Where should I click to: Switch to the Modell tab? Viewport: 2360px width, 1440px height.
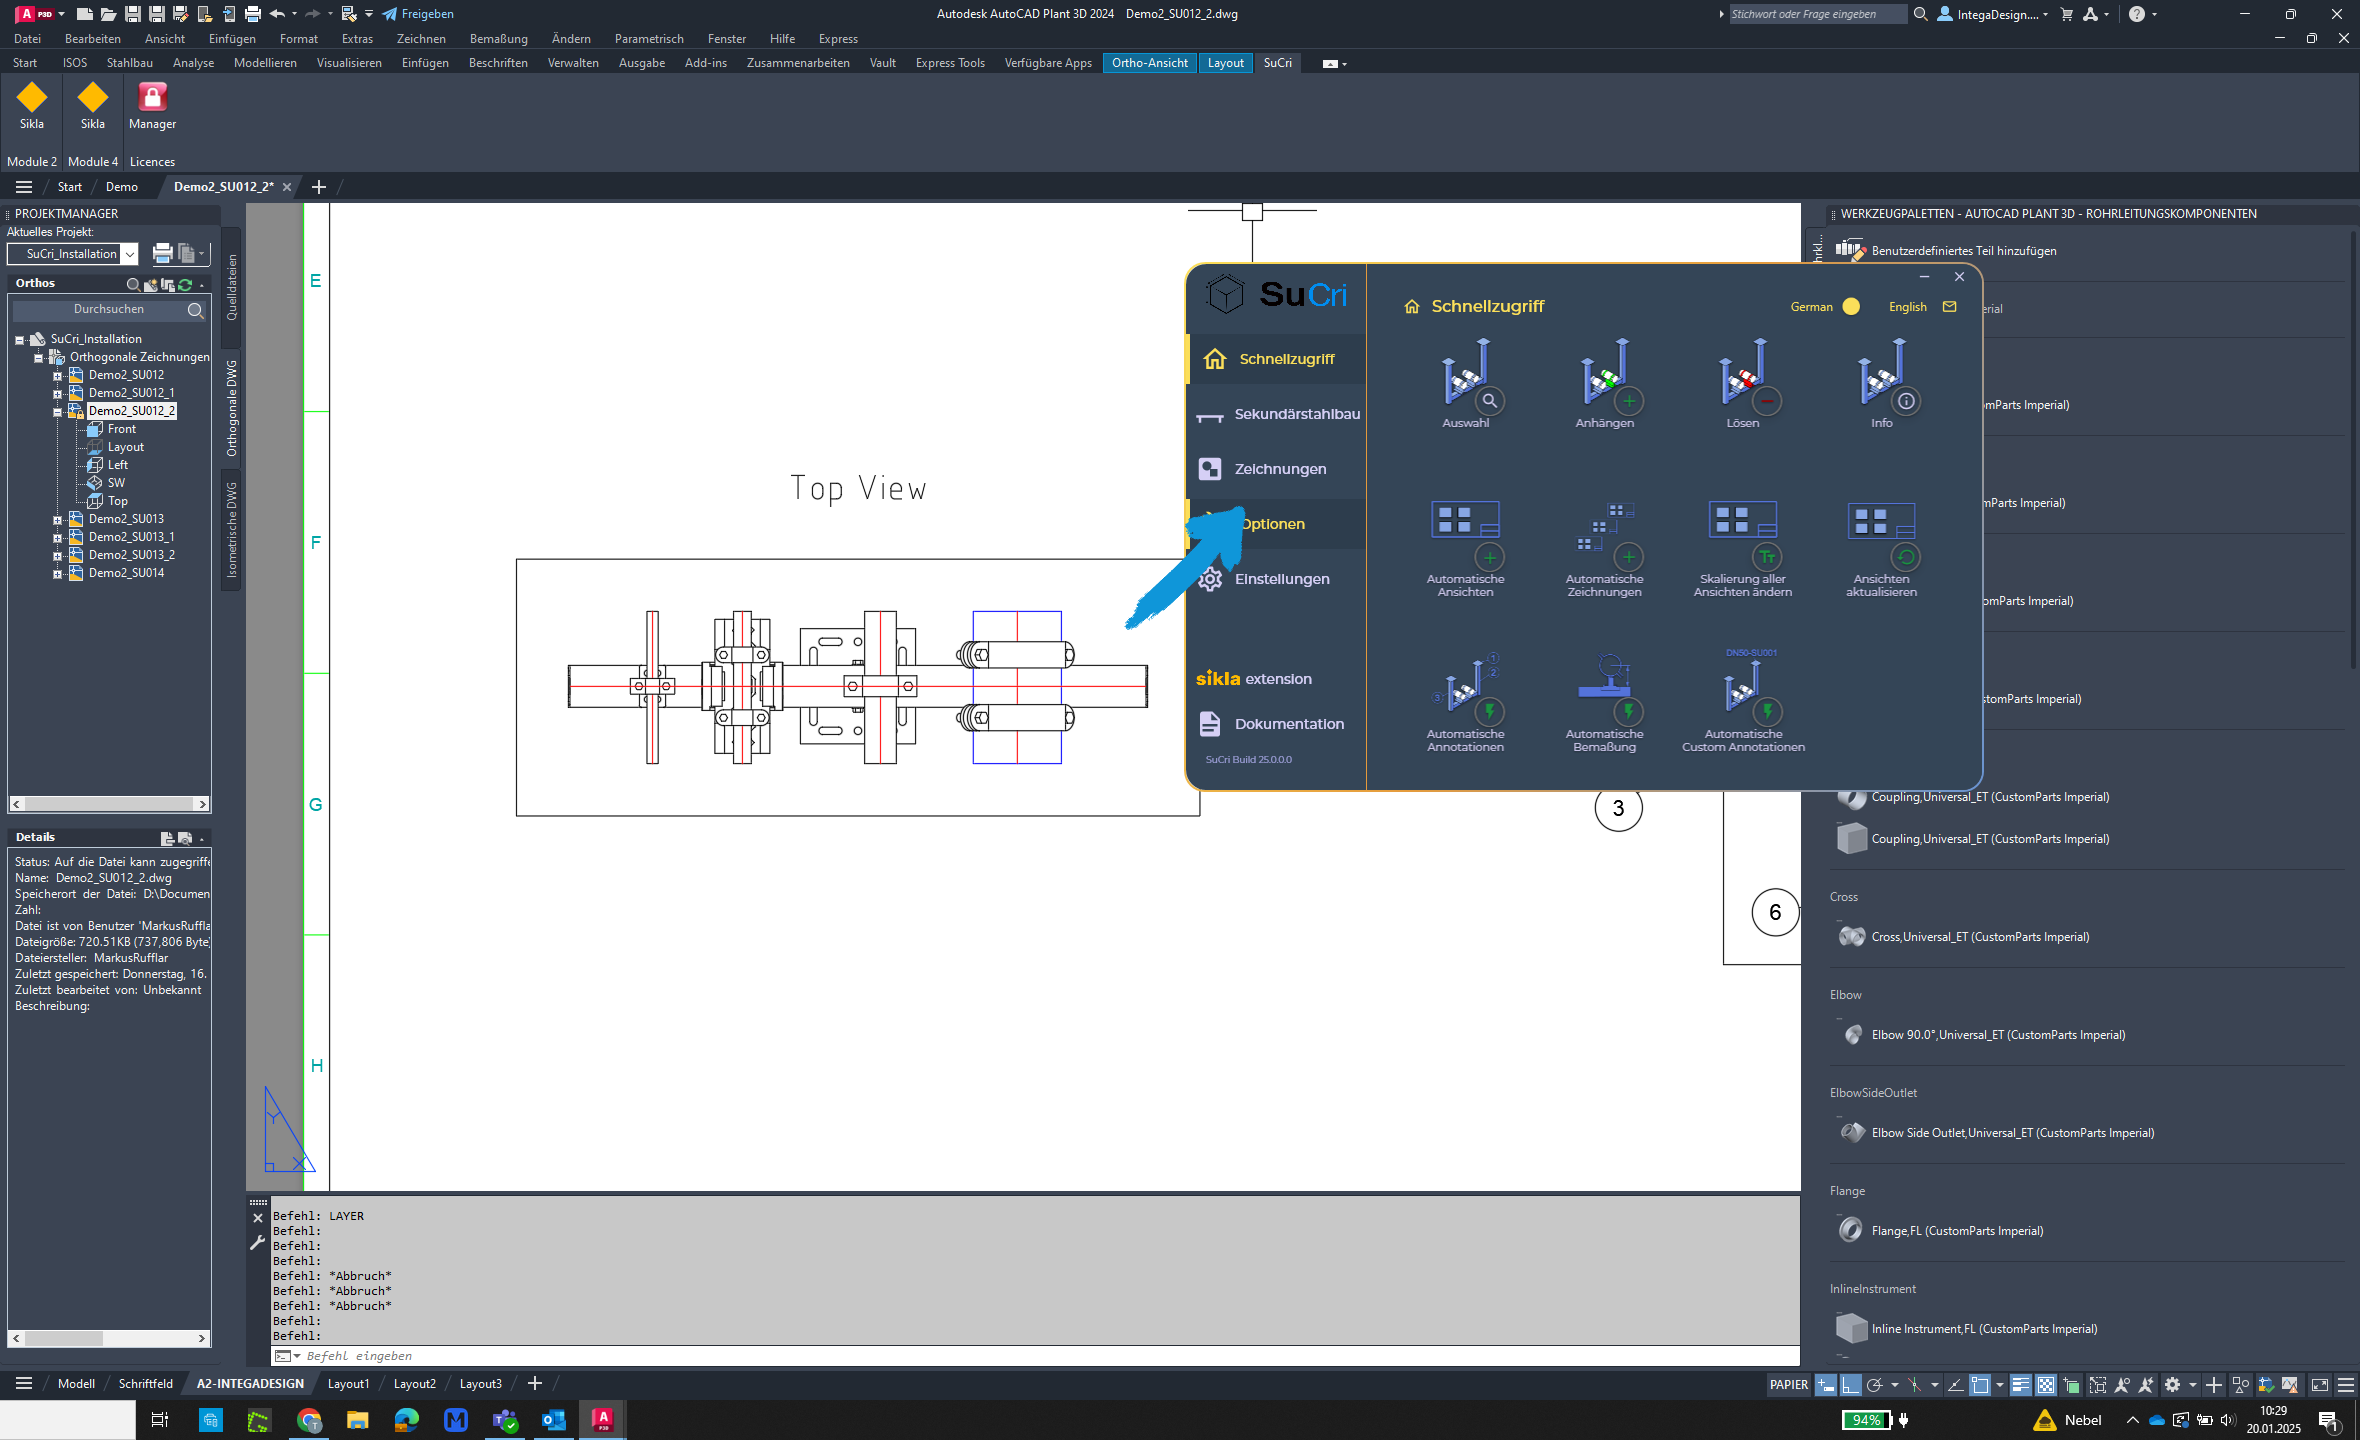tap(76, 1384)
